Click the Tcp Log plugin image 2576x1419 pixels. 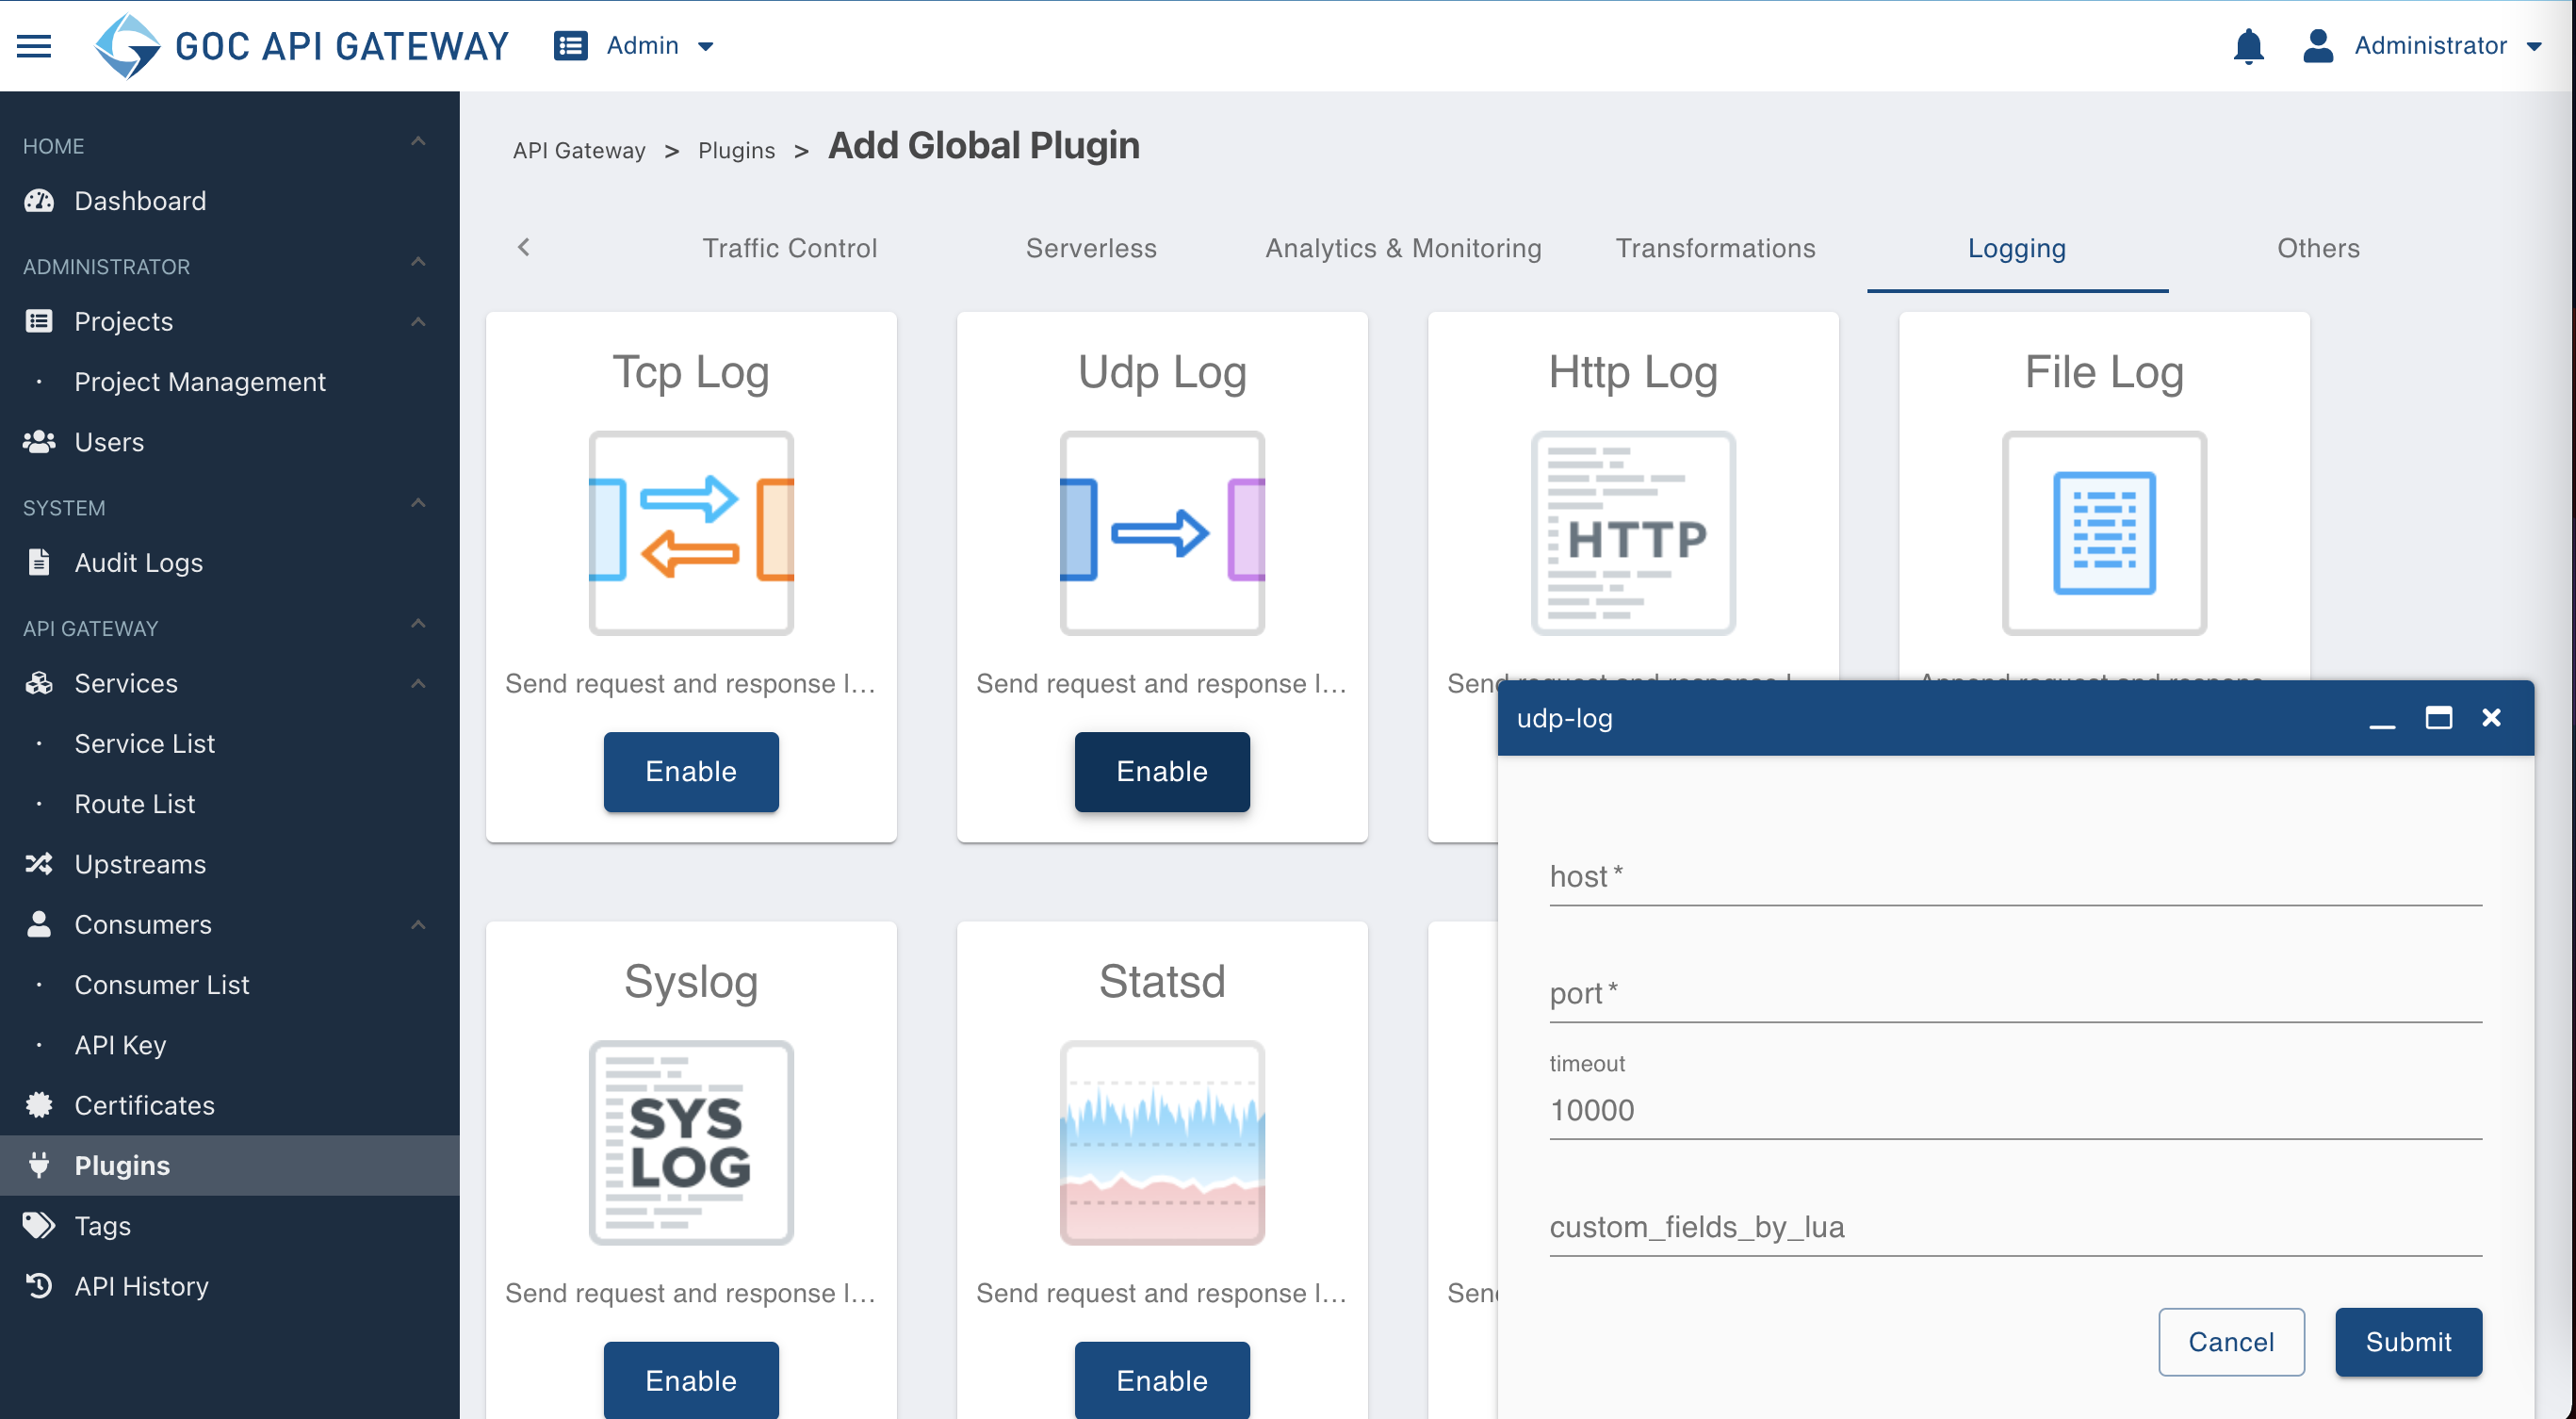point(691,533)
